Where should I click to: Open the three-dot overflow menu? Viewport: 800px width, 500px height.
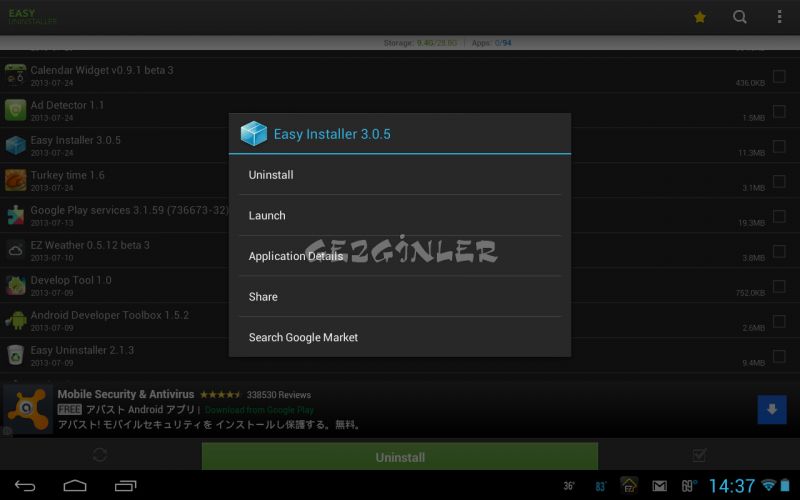tap(780, 17)
